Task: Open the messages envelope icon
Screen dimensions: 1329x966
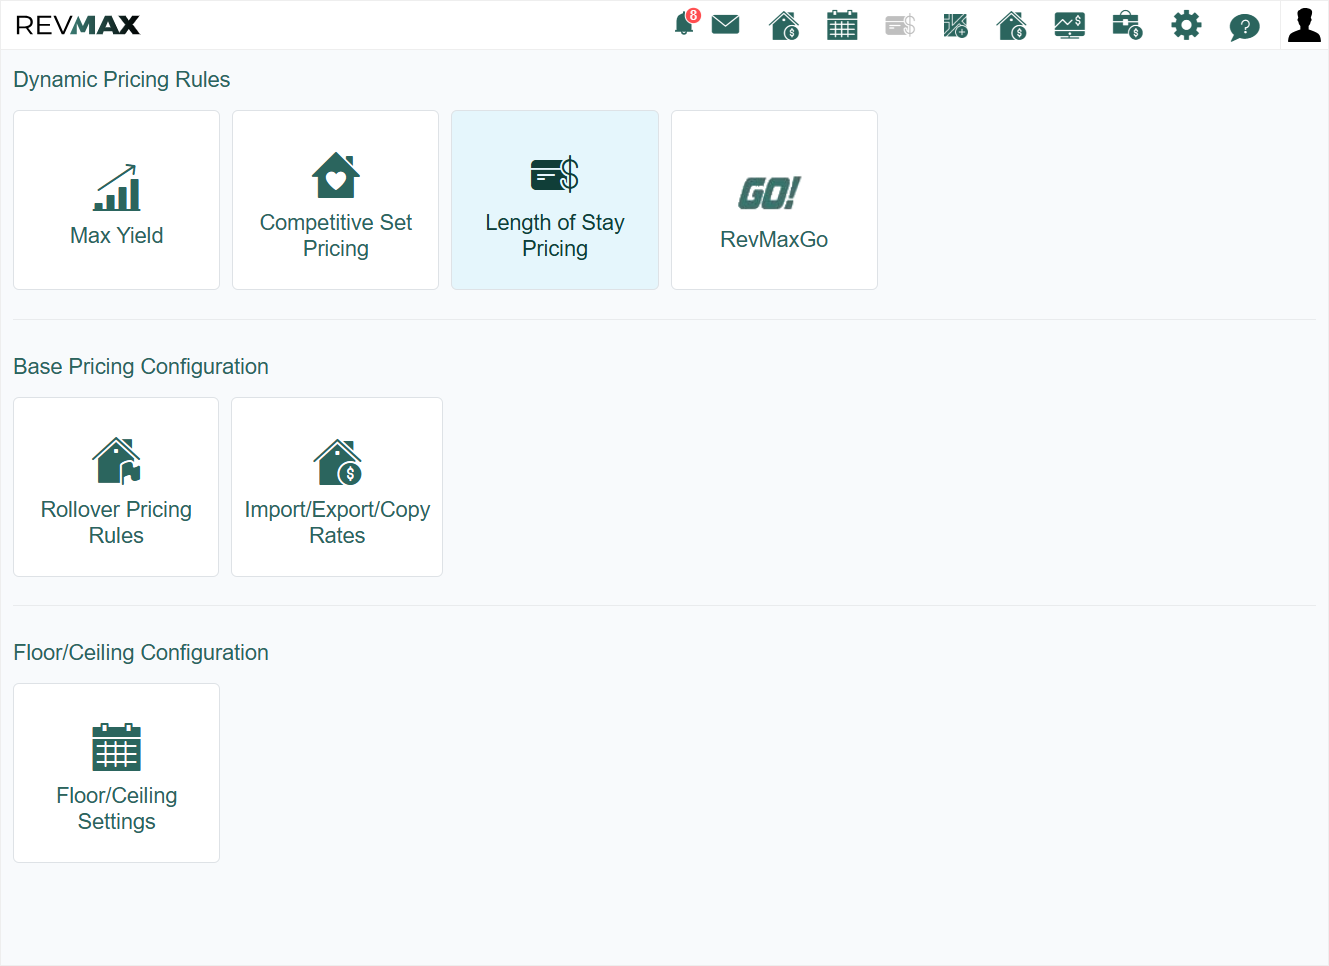Action: [x=725, y=24]
